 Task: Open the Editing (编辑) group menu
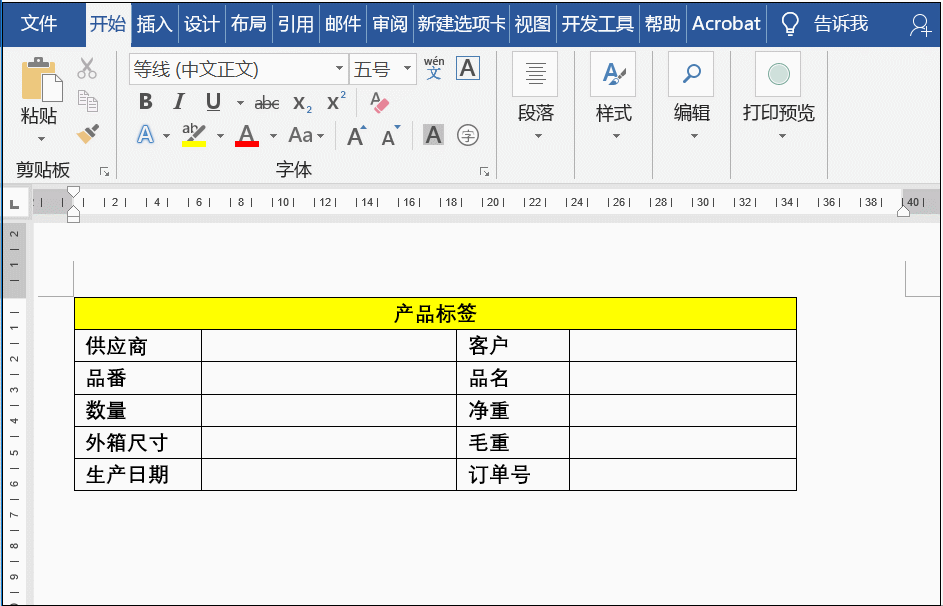click(x=692, y=97)
